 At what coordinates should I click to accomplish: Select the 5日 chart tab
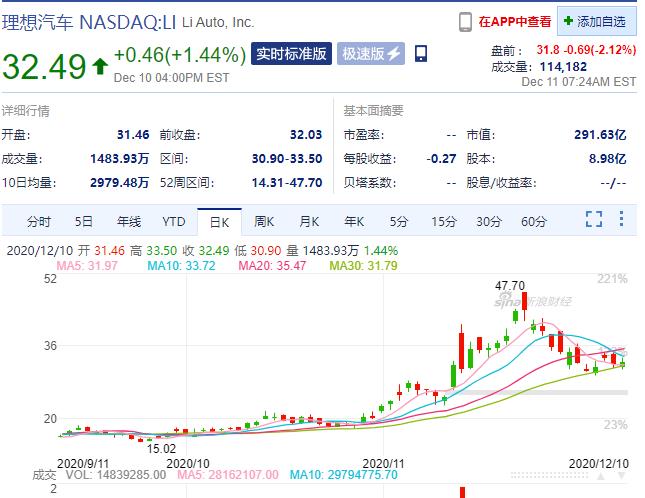tap(84, 222)
